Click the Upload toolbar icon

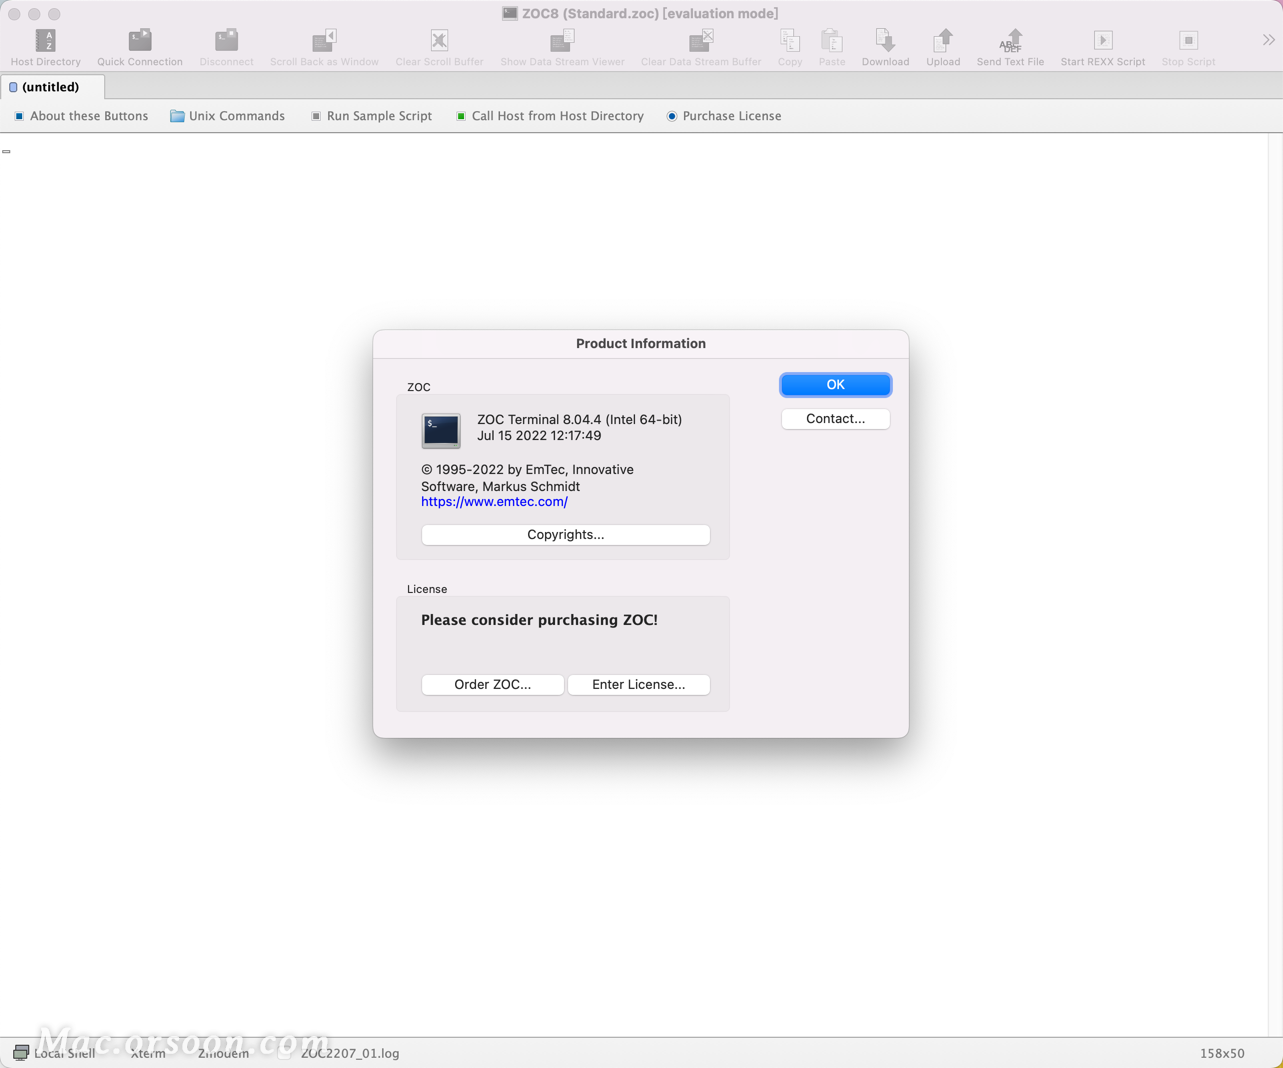(943, 40)
